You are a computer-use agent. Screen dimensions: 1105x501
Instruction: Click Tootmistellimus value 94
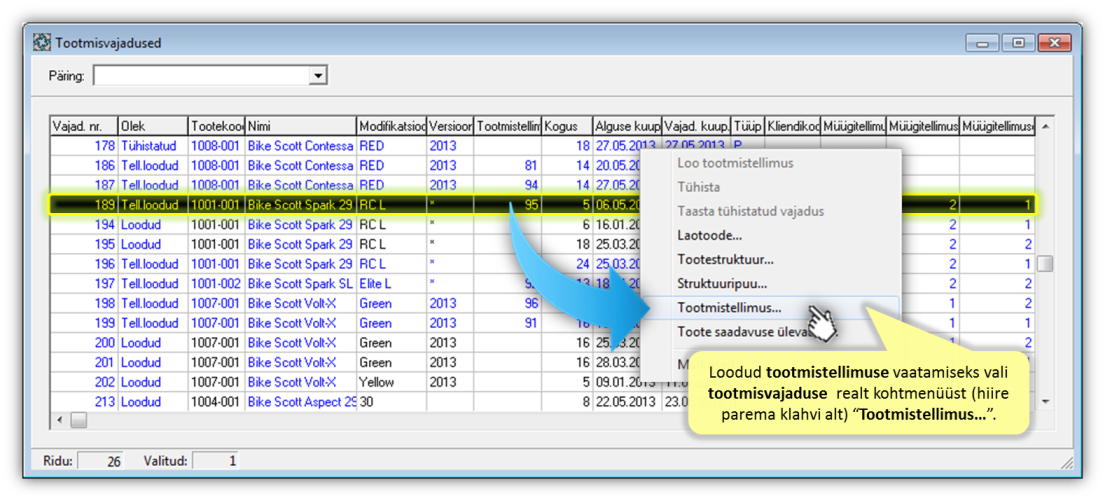(x=508, y=185)
